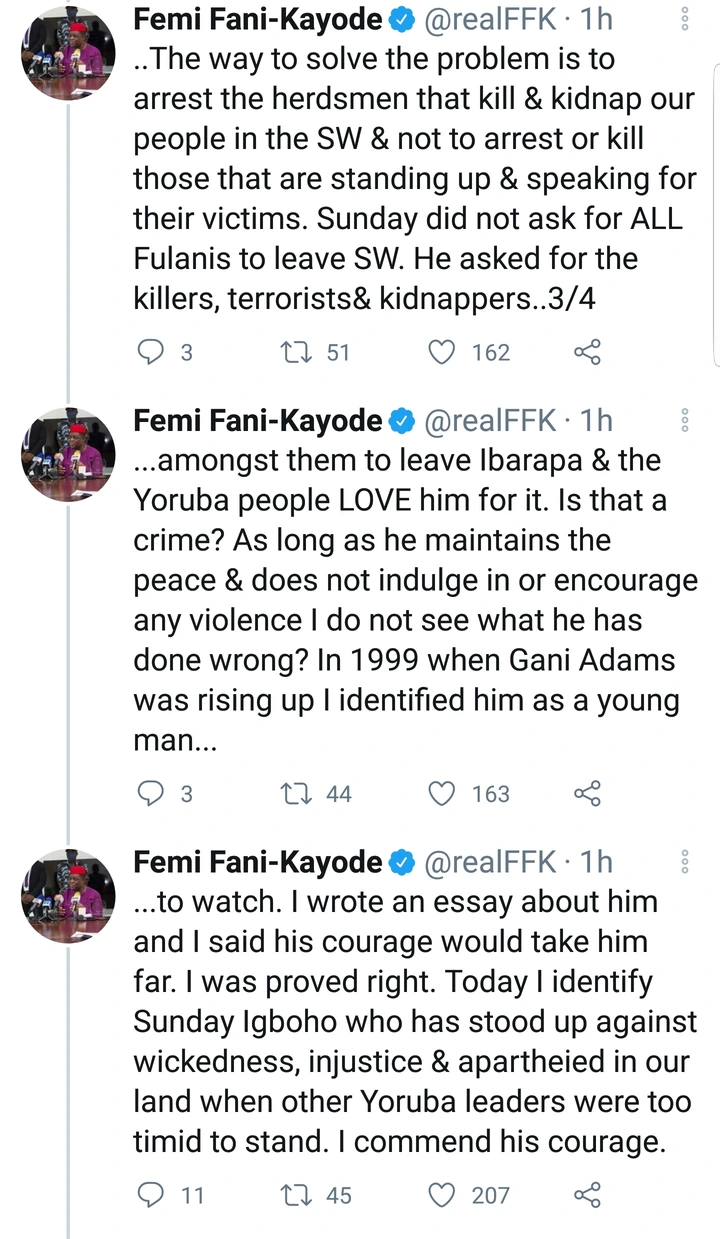Like the tweet with 207 likes
Image resolution: width=720 pixels, height=1239 pixels.
(x=442, y=1195)
